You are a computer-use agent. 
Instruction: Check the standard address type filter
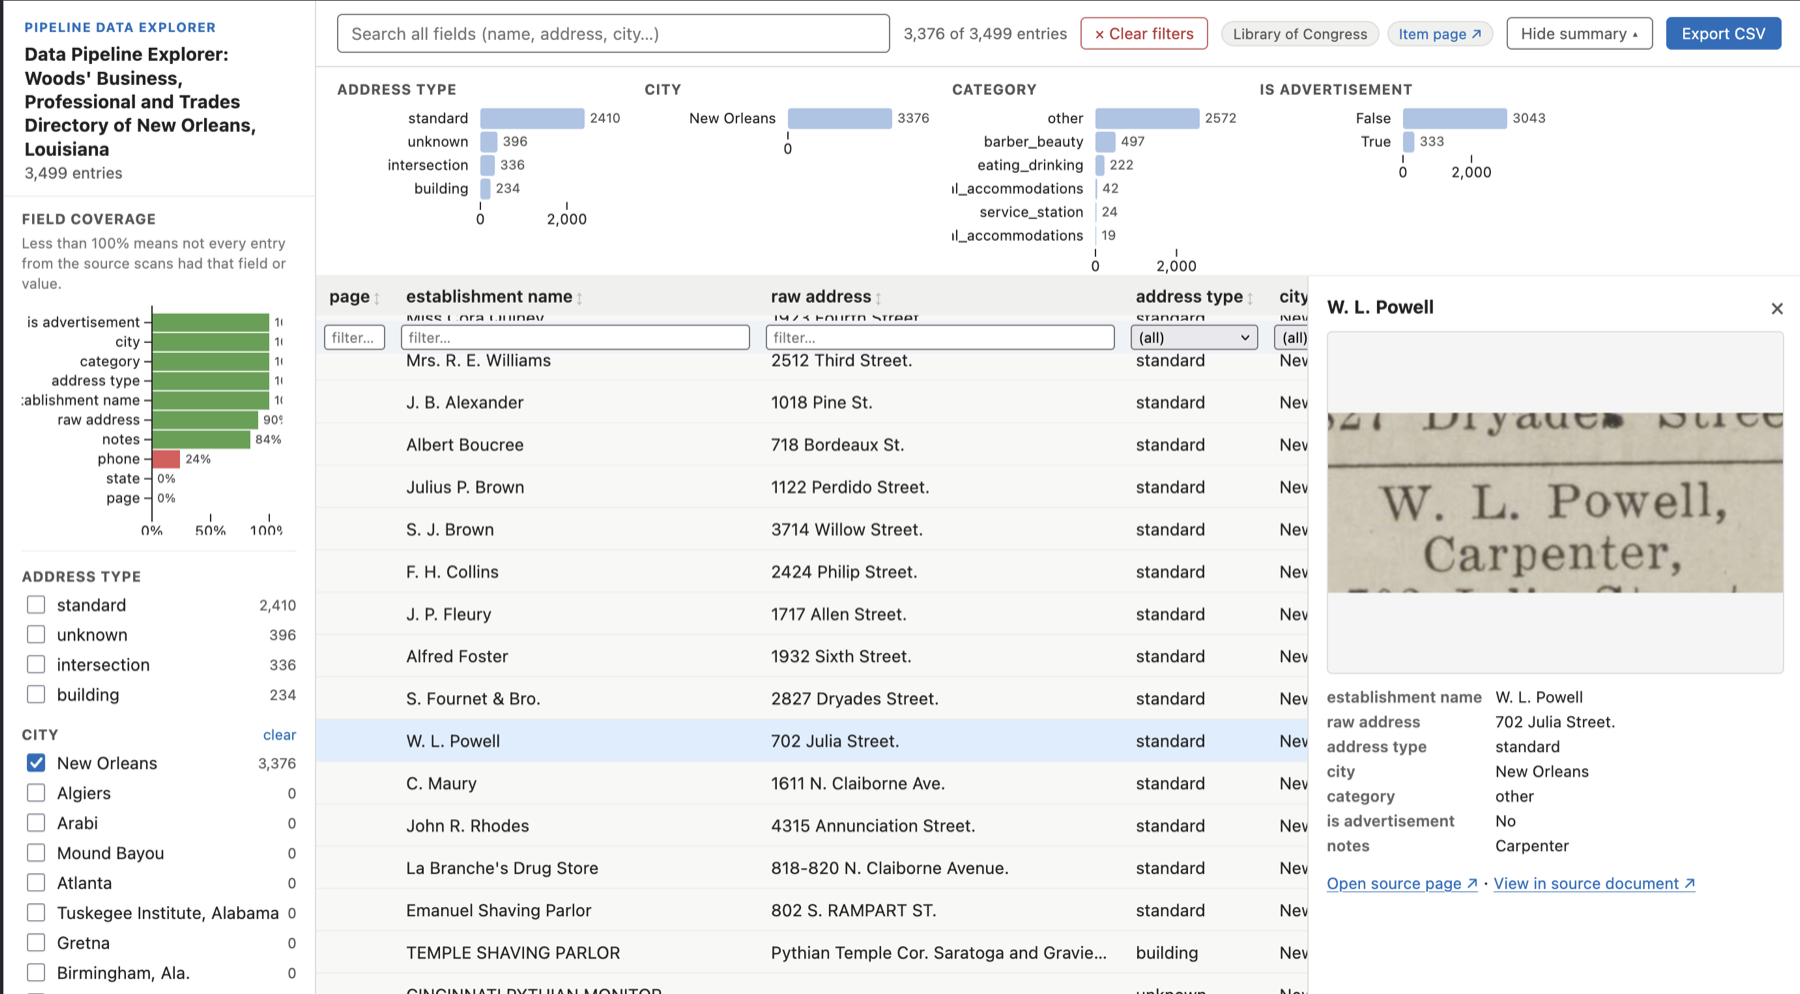36,605
